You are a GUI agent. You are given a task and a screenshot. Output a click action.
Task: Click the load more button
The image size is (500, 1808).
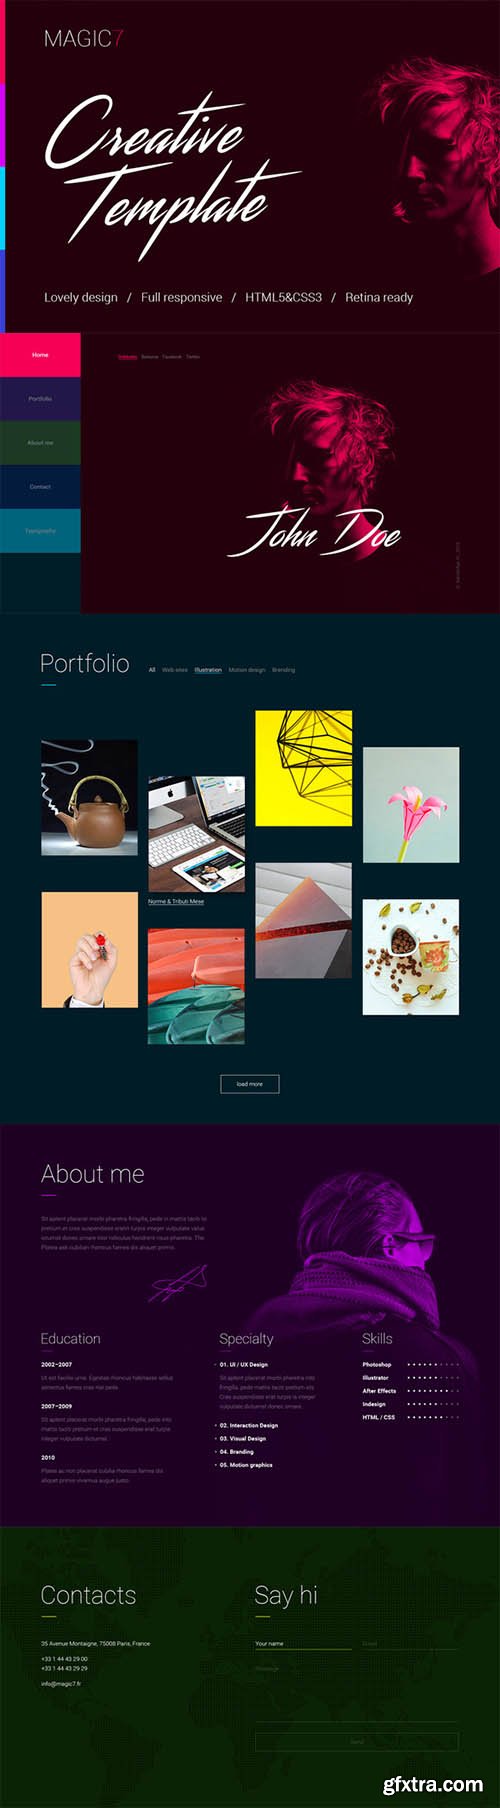point(249,1084)
